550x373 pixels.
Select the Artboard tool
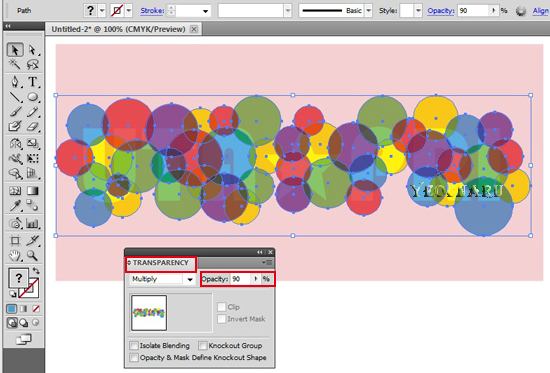tap(15, 240)
